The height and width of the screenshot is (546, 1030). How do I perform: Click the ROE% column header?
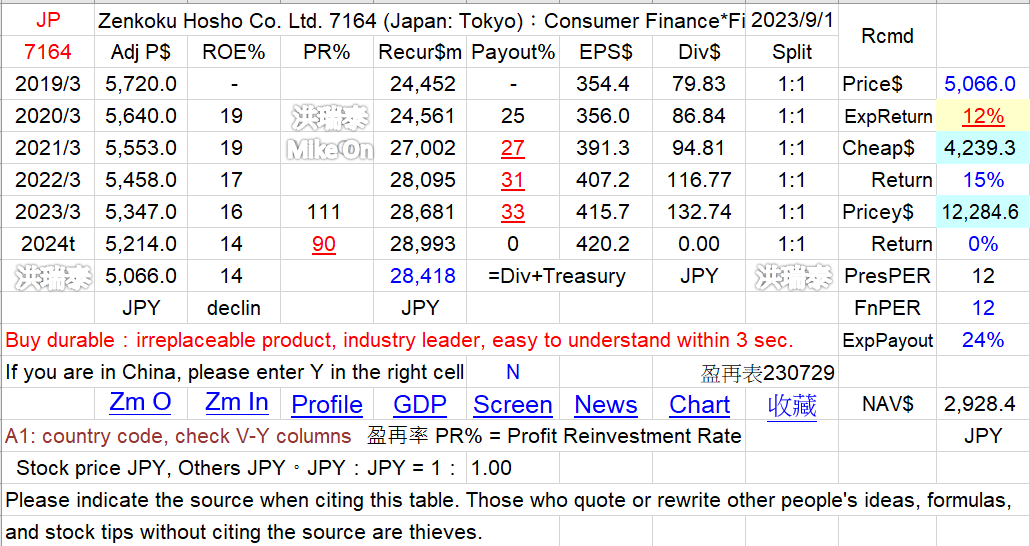click(x=234, y=52)
